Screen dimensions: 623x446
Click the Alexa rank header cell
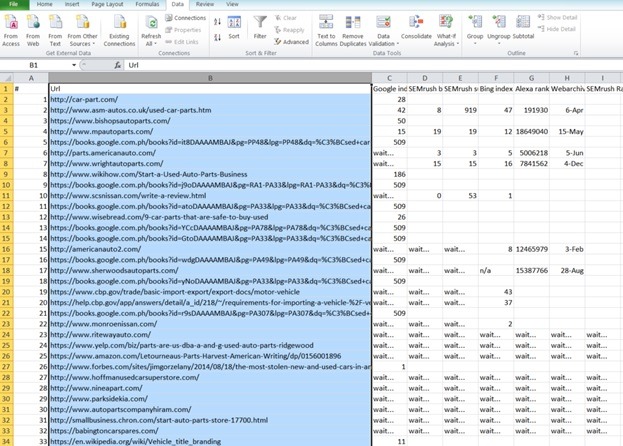(532, 89)
